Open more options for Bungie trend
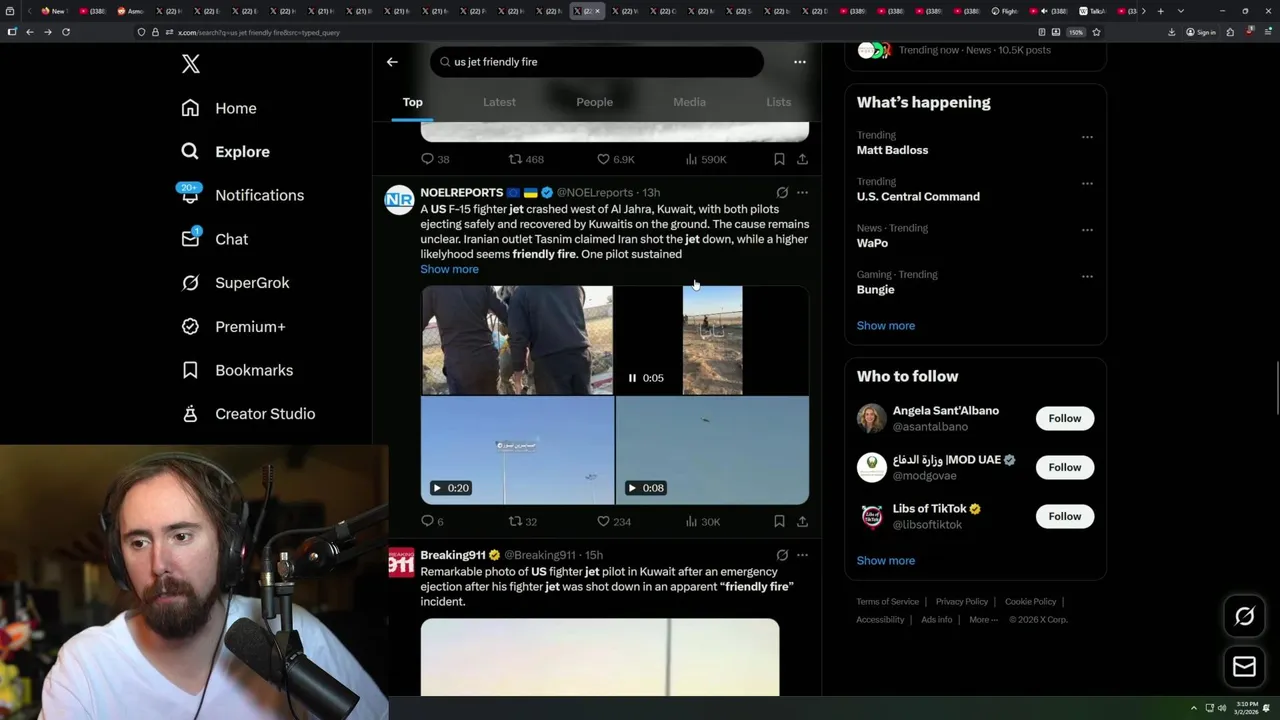 pyautogui.click(x=1087, y=277)
